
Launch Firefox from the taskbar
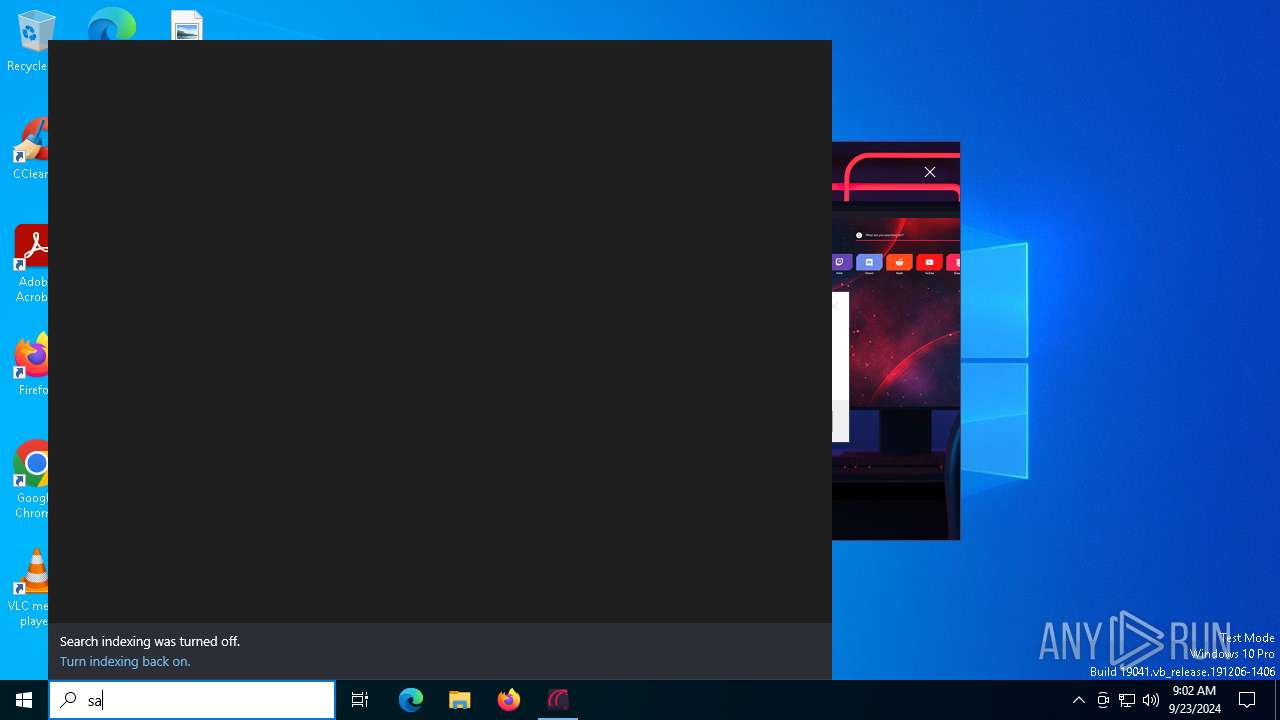509,700
